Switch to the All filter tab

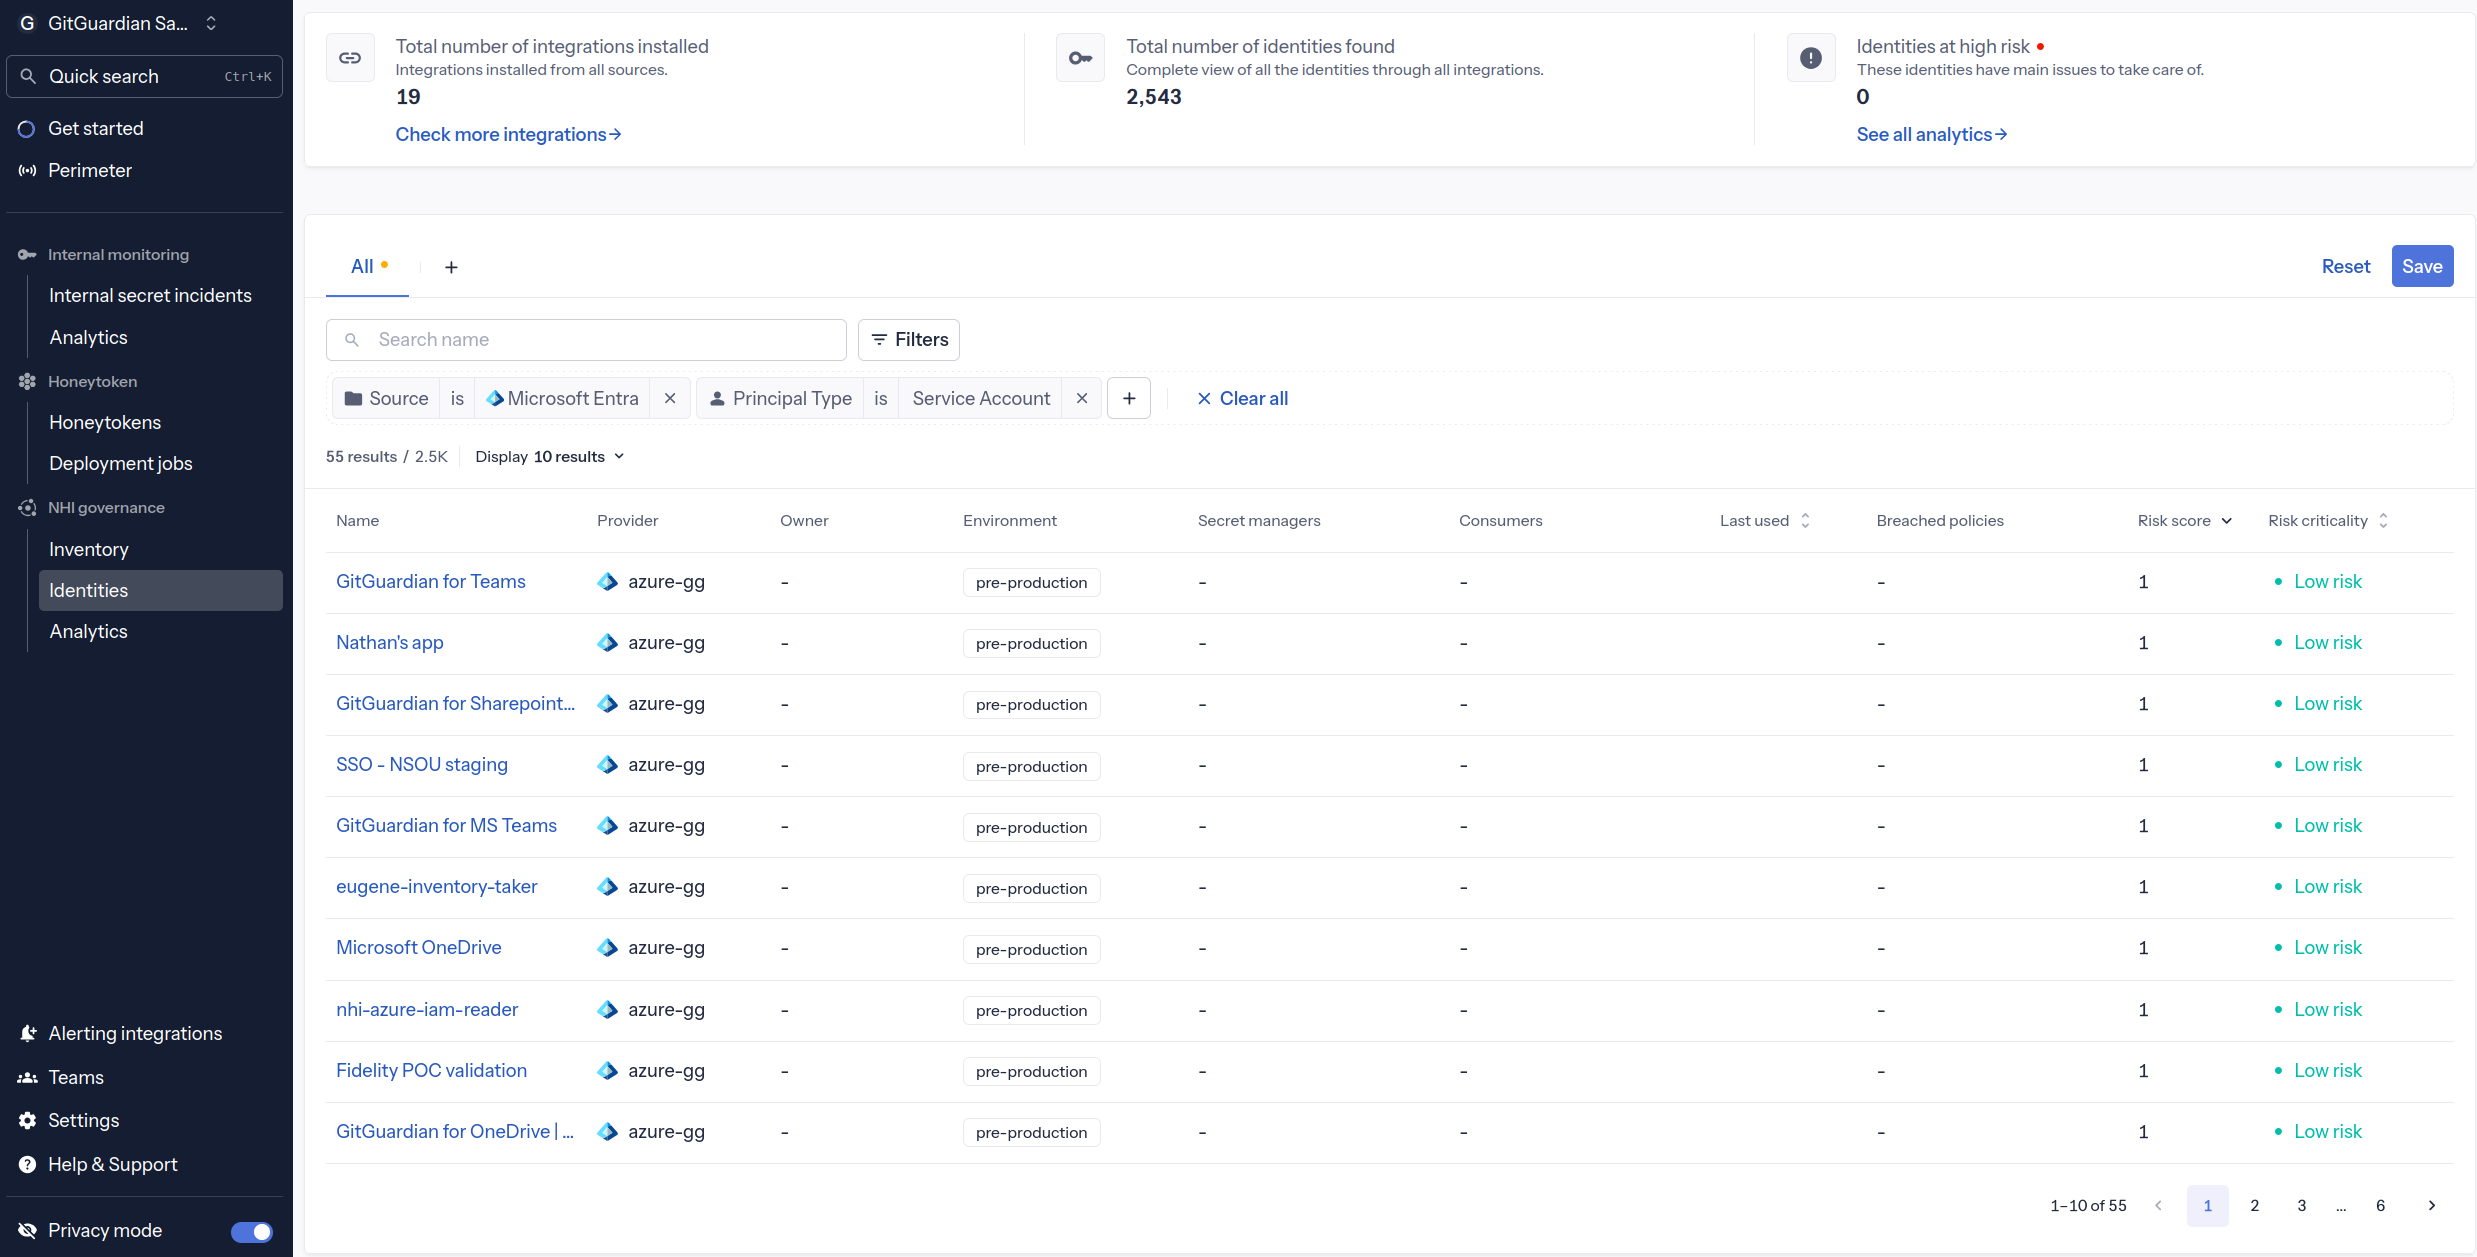[x=362, y=266]
